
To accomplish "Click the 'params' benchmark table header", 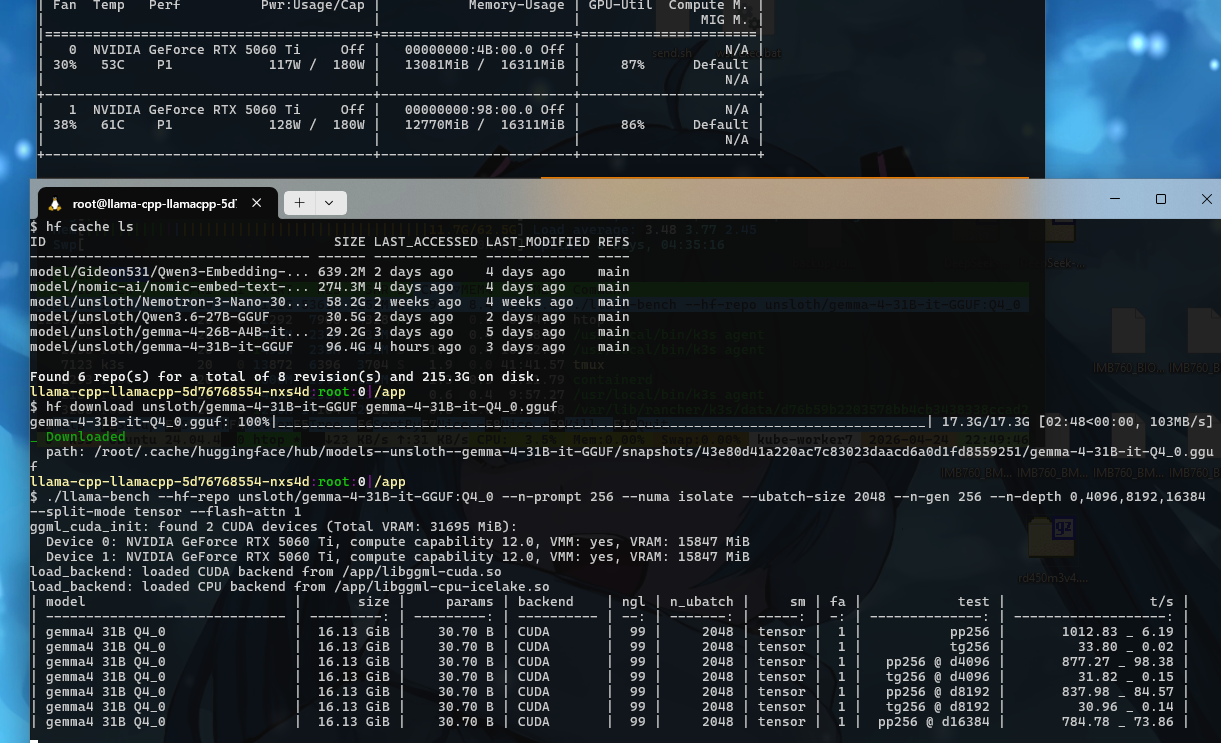I will [470, 602].
